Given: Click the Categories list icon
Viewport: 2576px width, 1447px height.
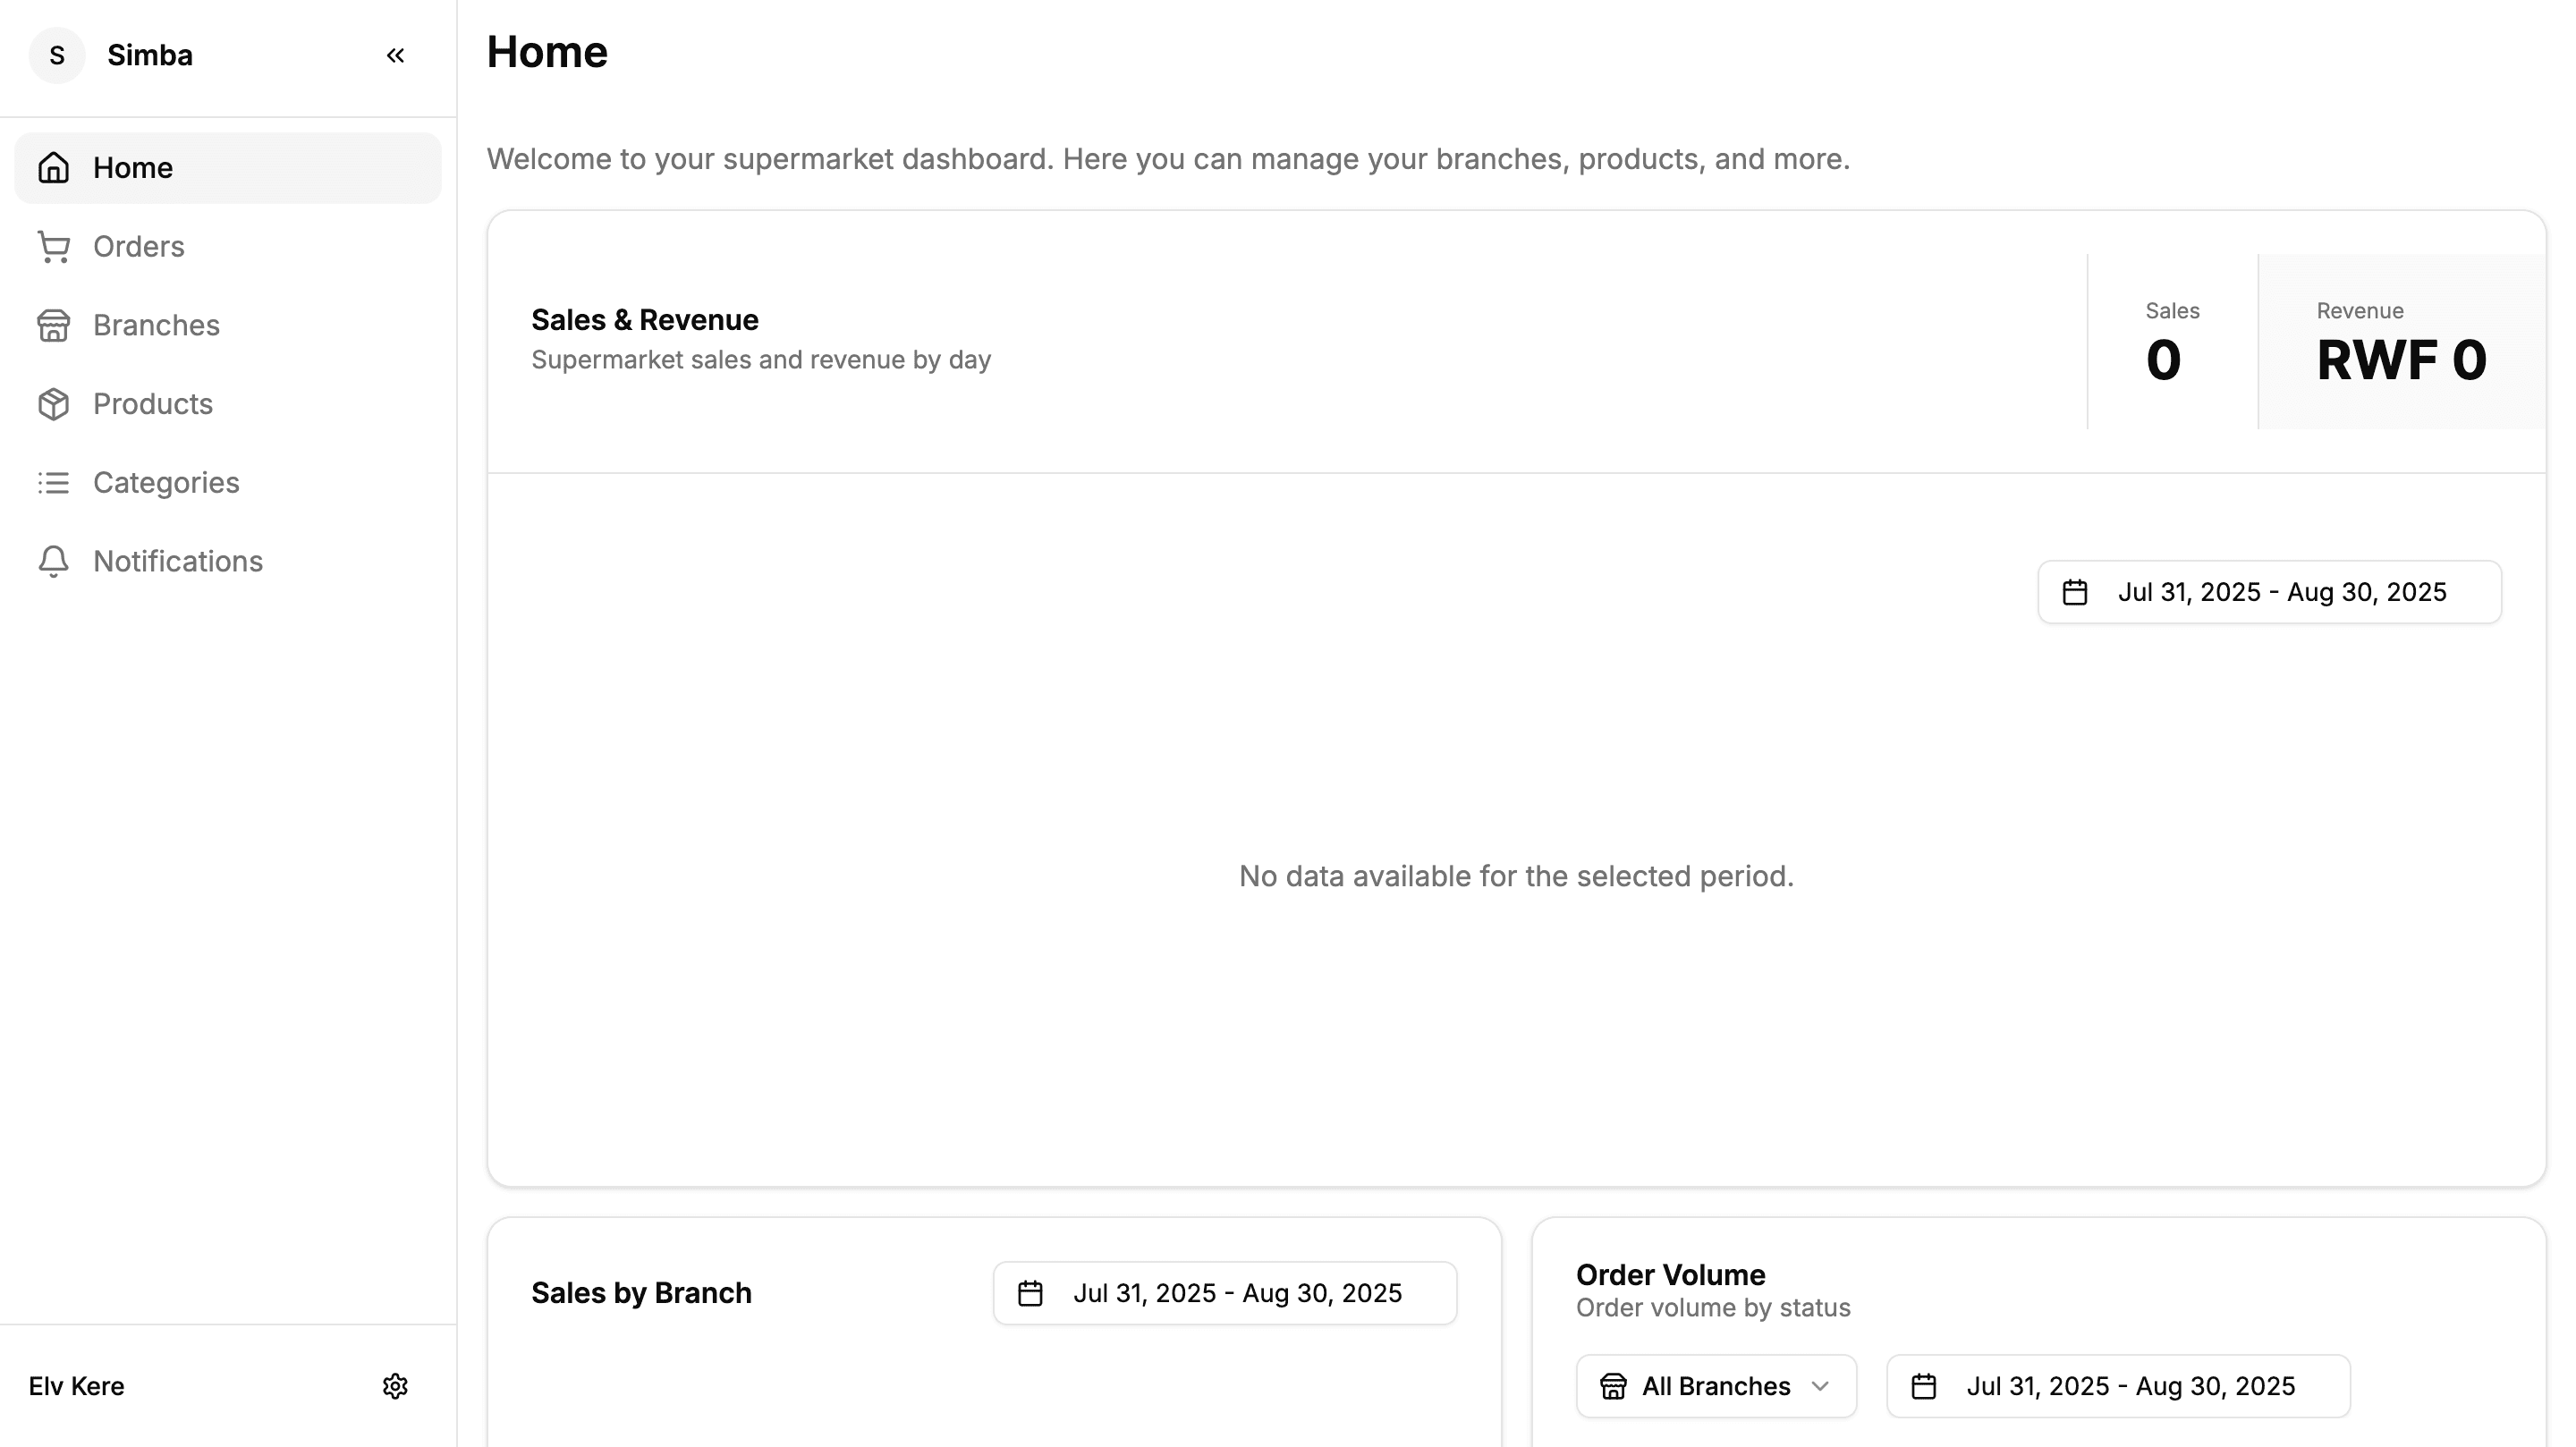Looking at the screenshot, I should [54, 483].
